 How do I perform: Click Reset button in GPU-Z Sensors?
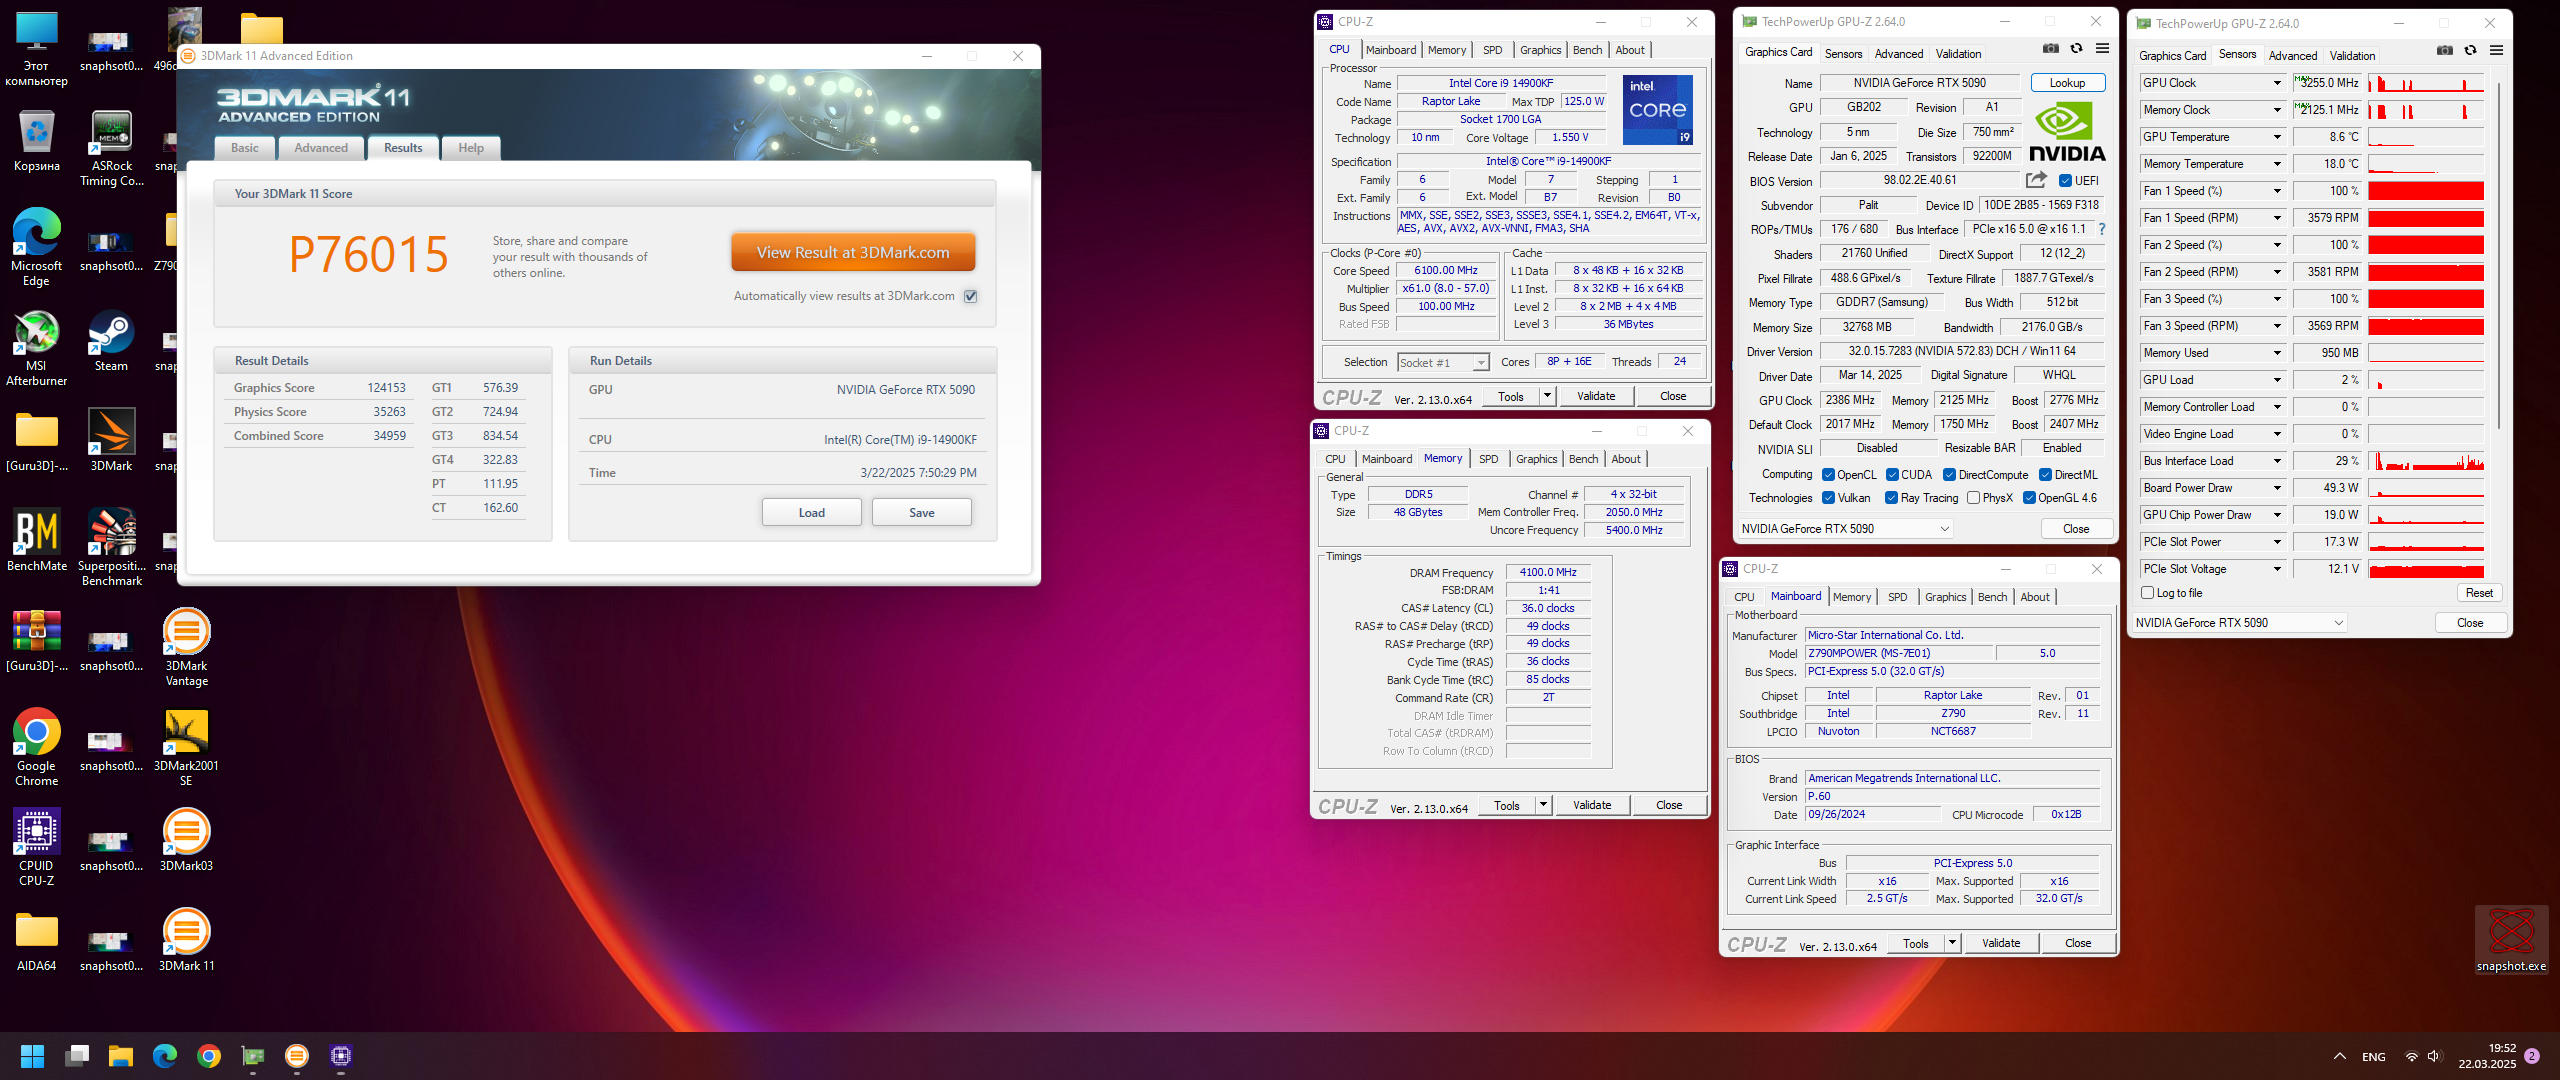tap(2479, 593)
